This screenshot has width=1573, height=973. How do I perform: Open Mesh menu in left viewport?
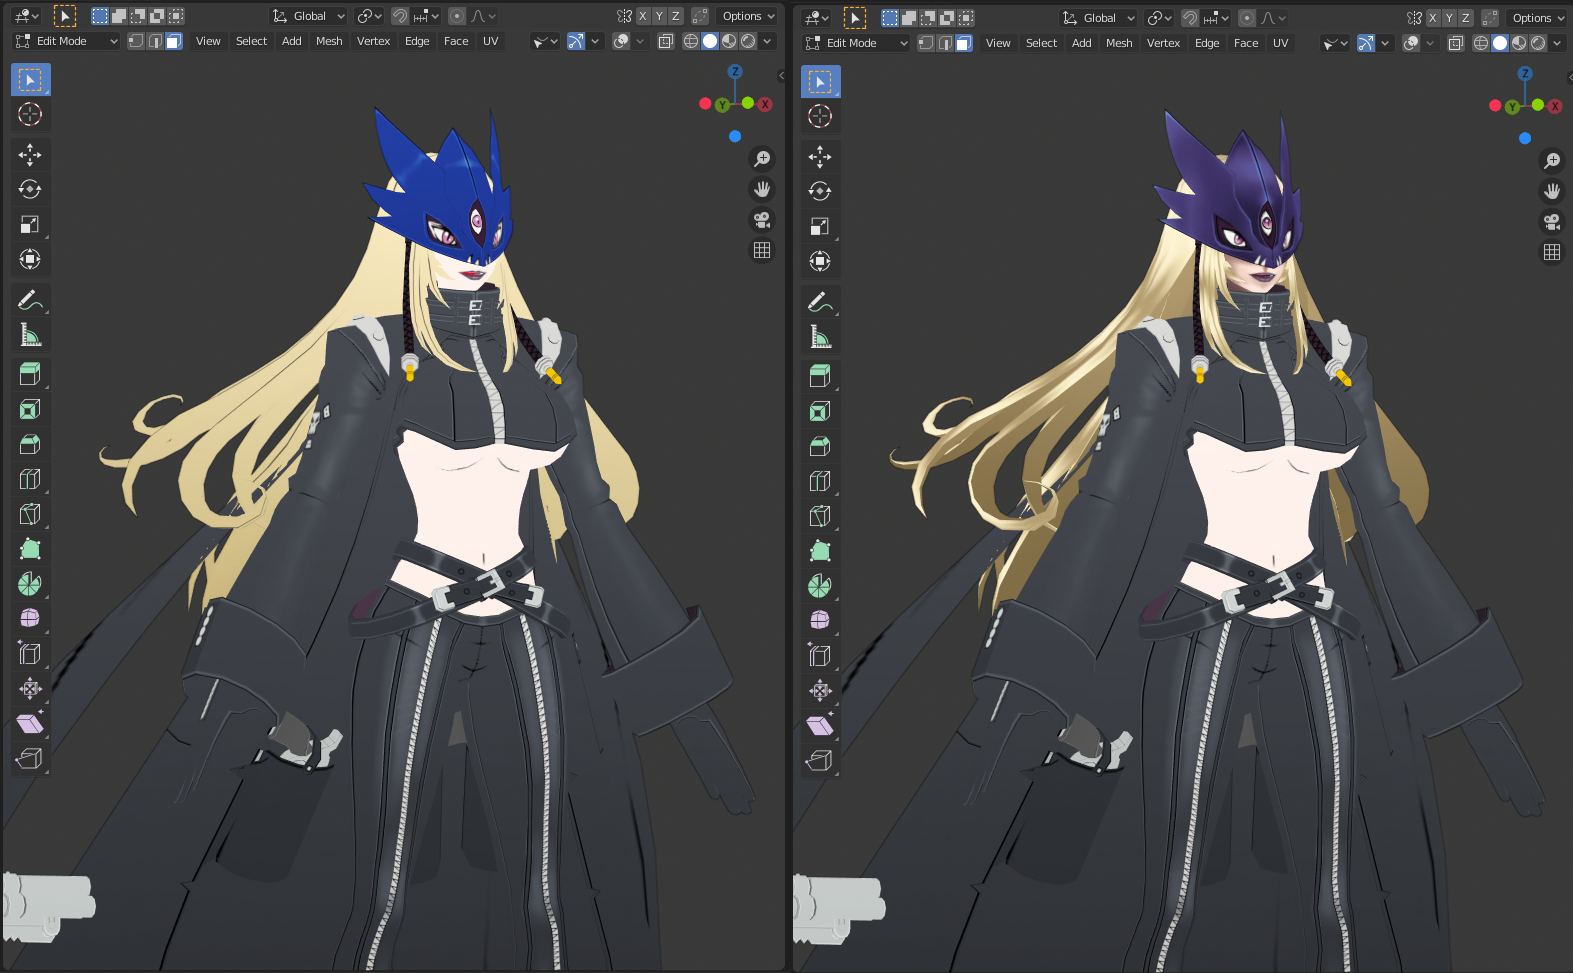click(329, 41)
